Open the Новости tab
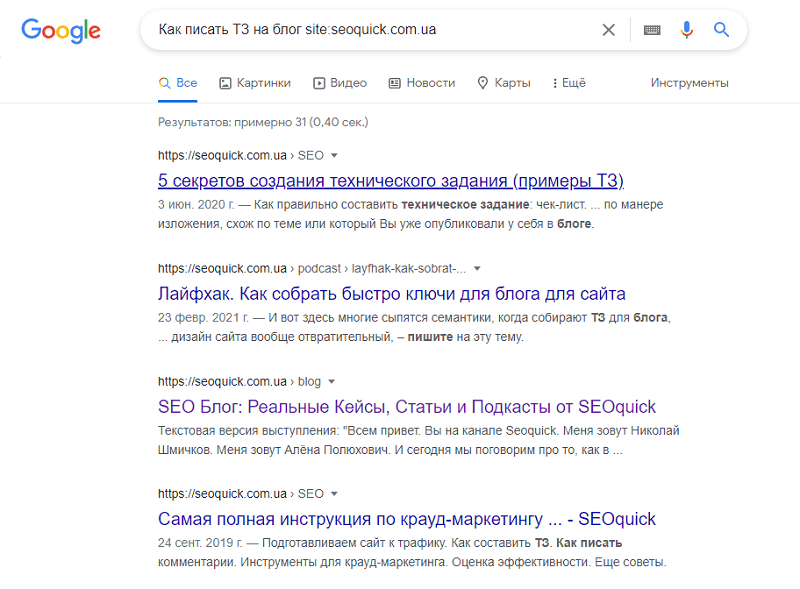Image resolution: width=800 pixels, height=589 pixels. [x=421, y=83]
